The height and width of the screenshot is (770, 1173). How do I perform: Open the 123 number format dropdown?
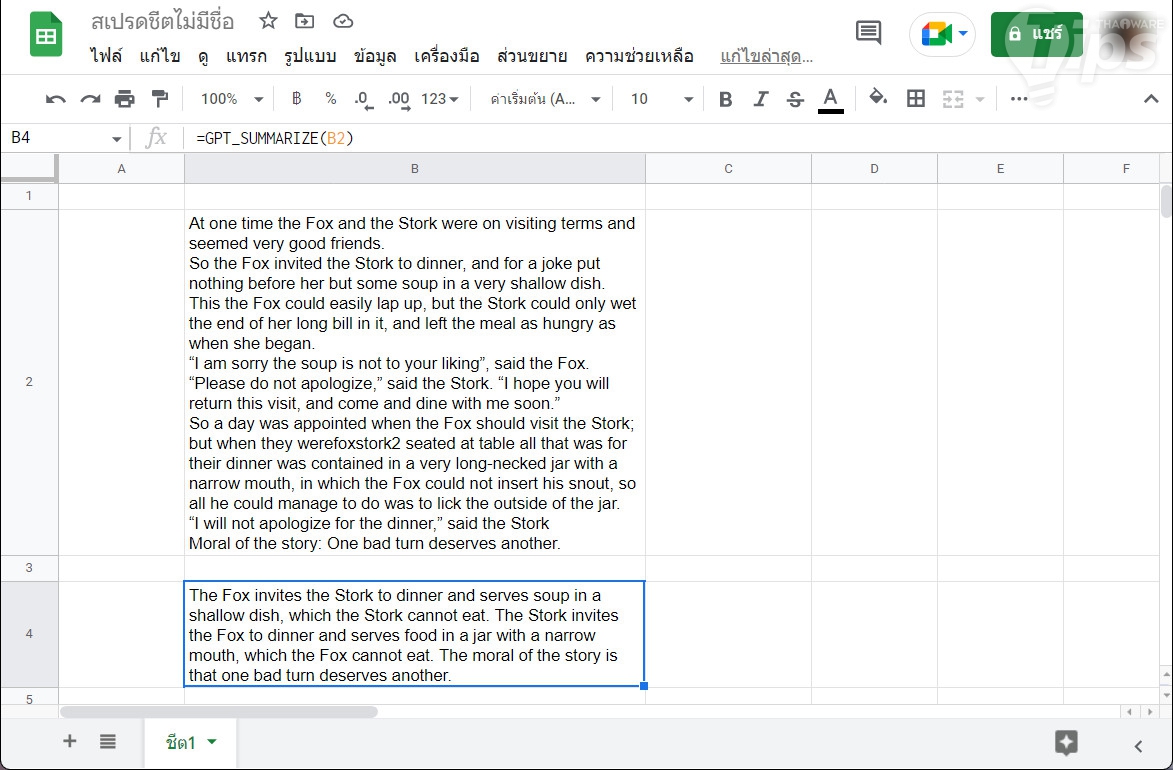click(440, 99)
